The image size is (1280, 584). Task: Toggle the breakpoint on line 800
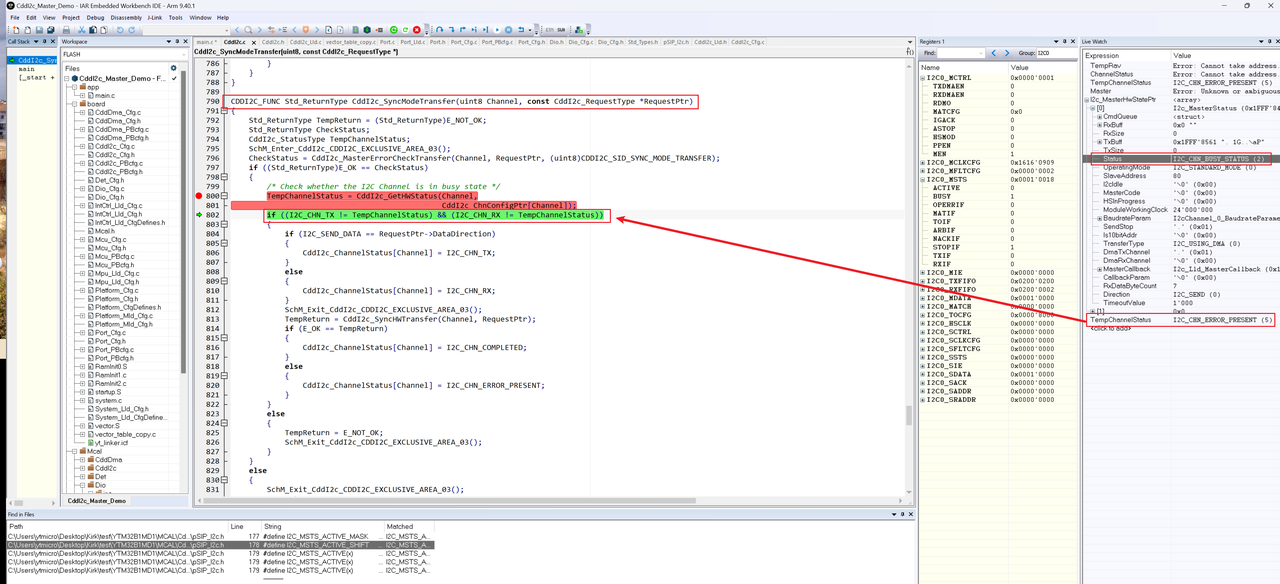(x=199, y=197)
